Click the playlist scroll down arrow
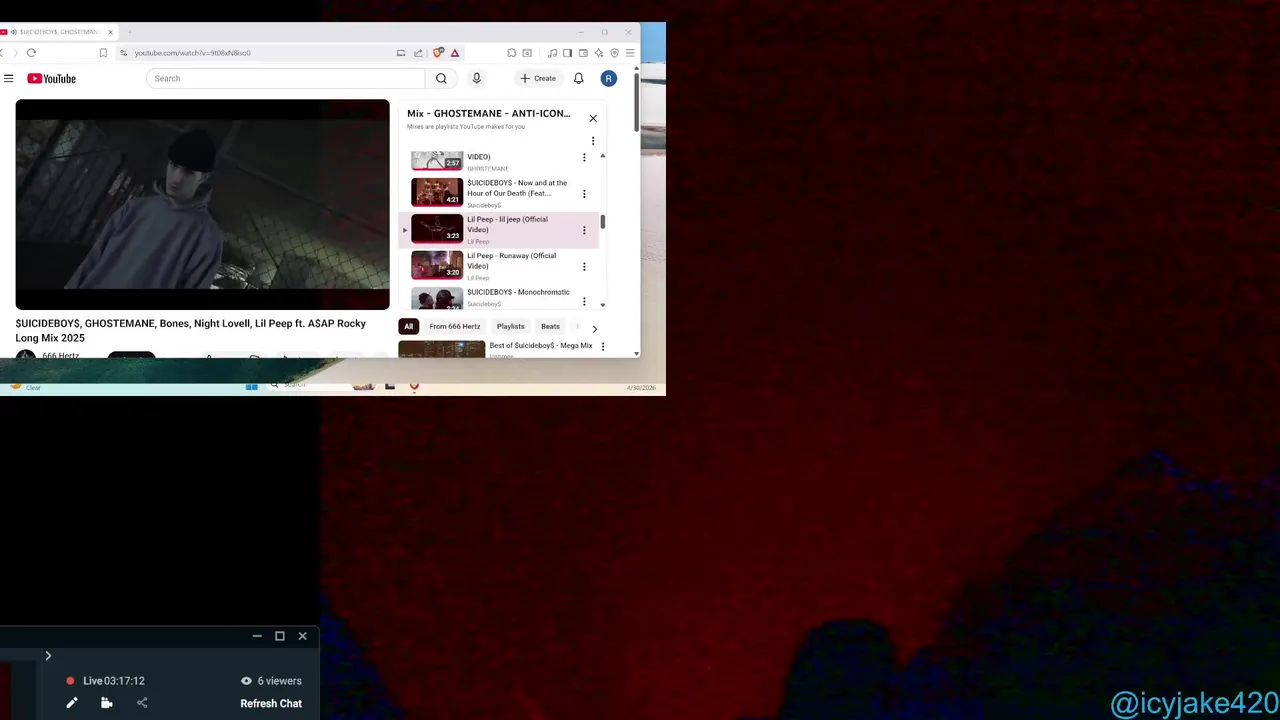 point(602,304)
